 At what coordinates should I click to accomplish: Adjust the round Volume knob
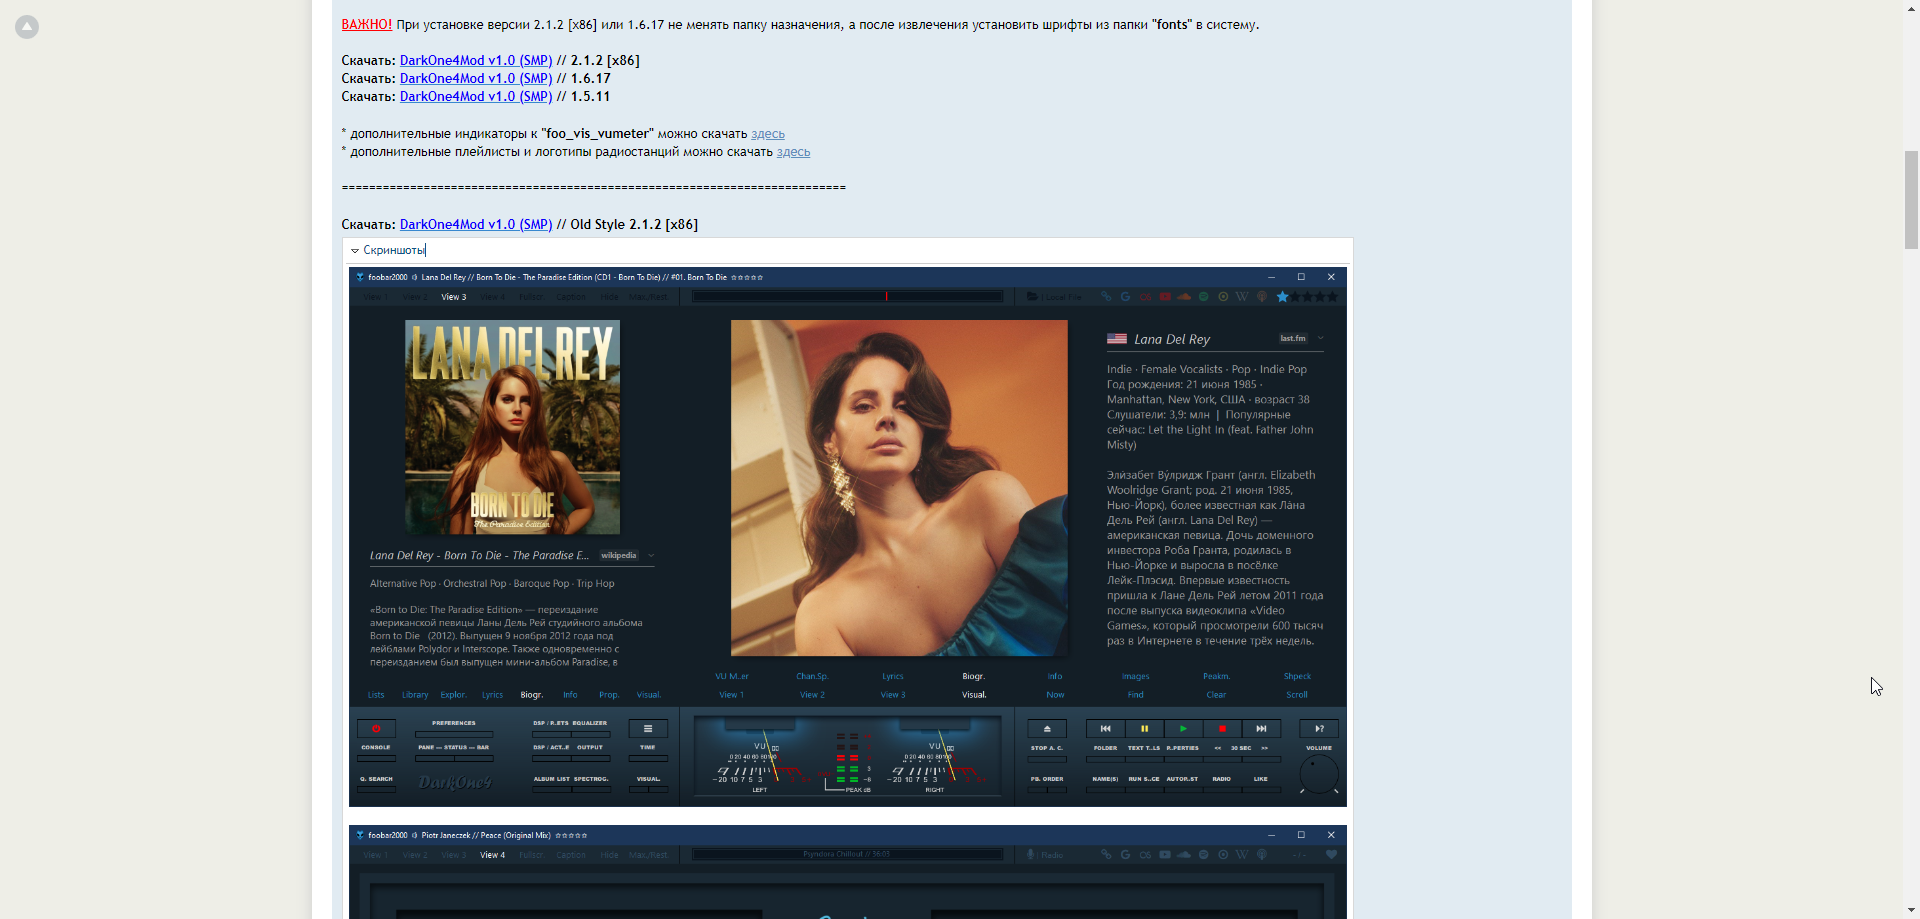point(1318,775)
